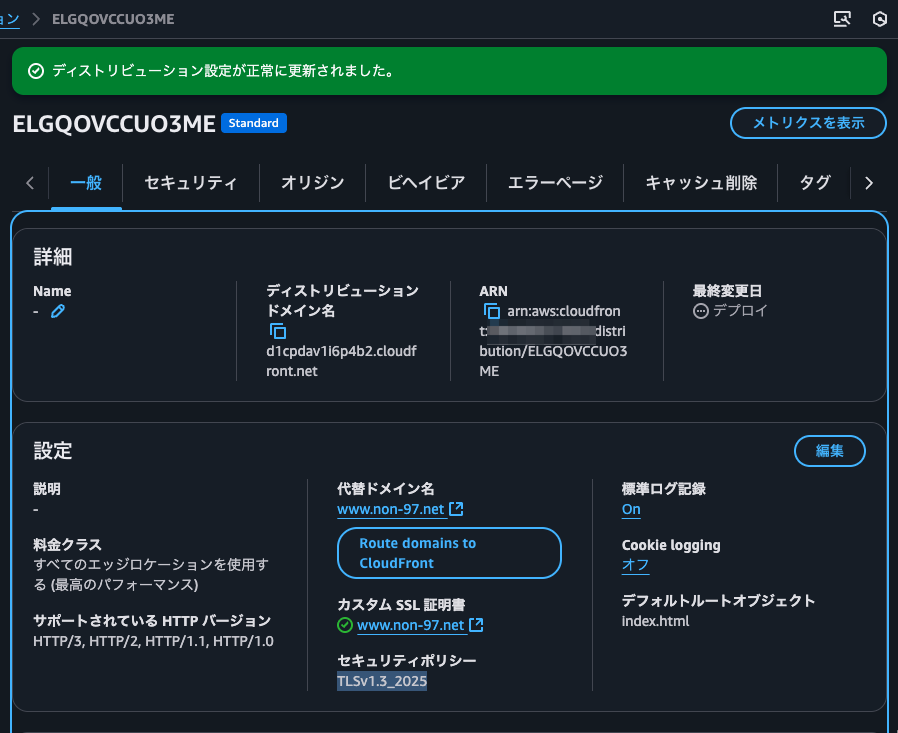This screenshot has width=898, height=733.
Task: Click the Standard badge
Action: [x=254, y=123]
